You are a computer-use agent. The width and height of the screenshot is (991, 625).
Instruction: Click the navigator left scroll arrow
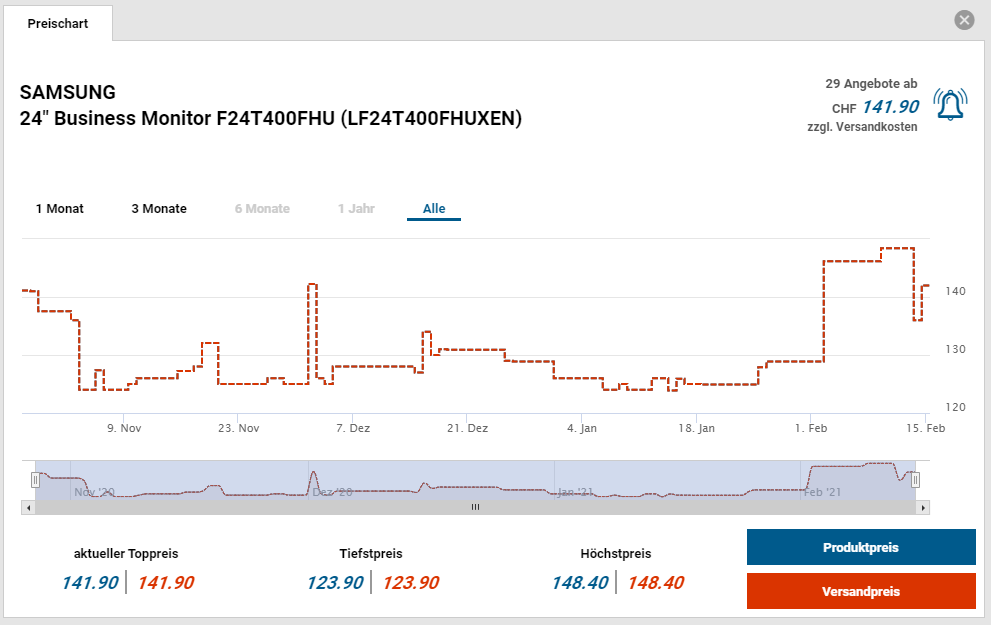(x=28, y=507)
